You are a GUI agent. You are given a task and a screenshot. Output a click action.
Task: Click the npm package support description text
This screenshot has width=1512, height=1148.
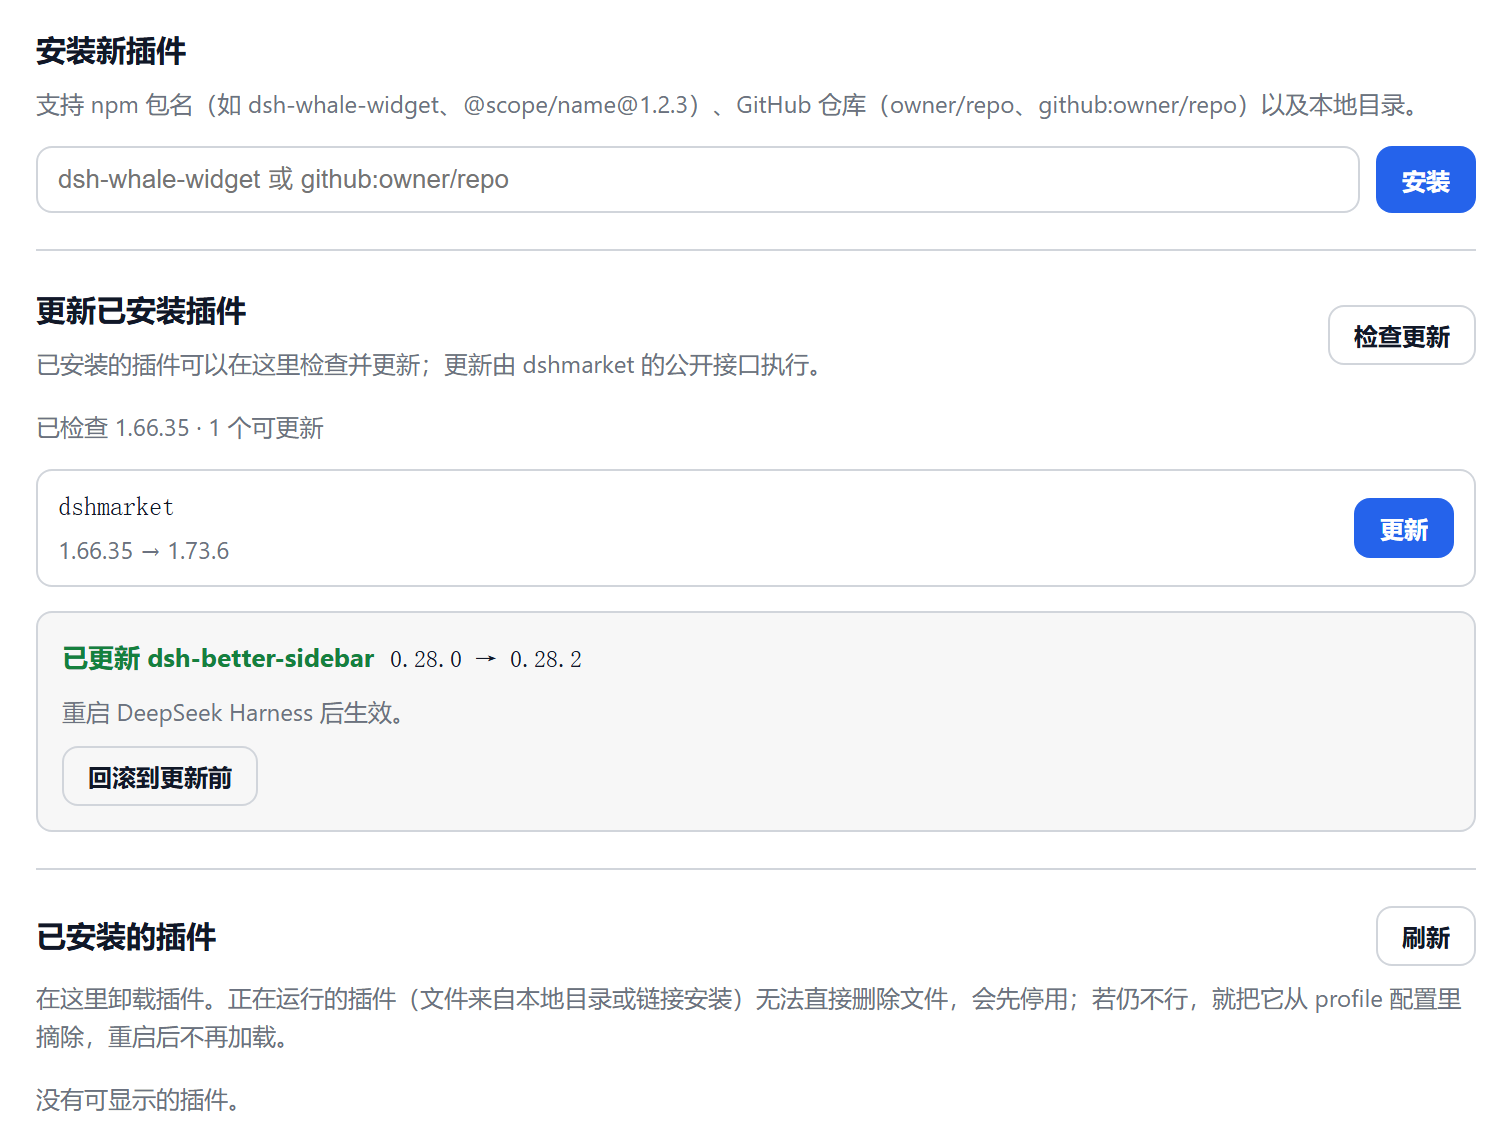[x=729, y=105]
